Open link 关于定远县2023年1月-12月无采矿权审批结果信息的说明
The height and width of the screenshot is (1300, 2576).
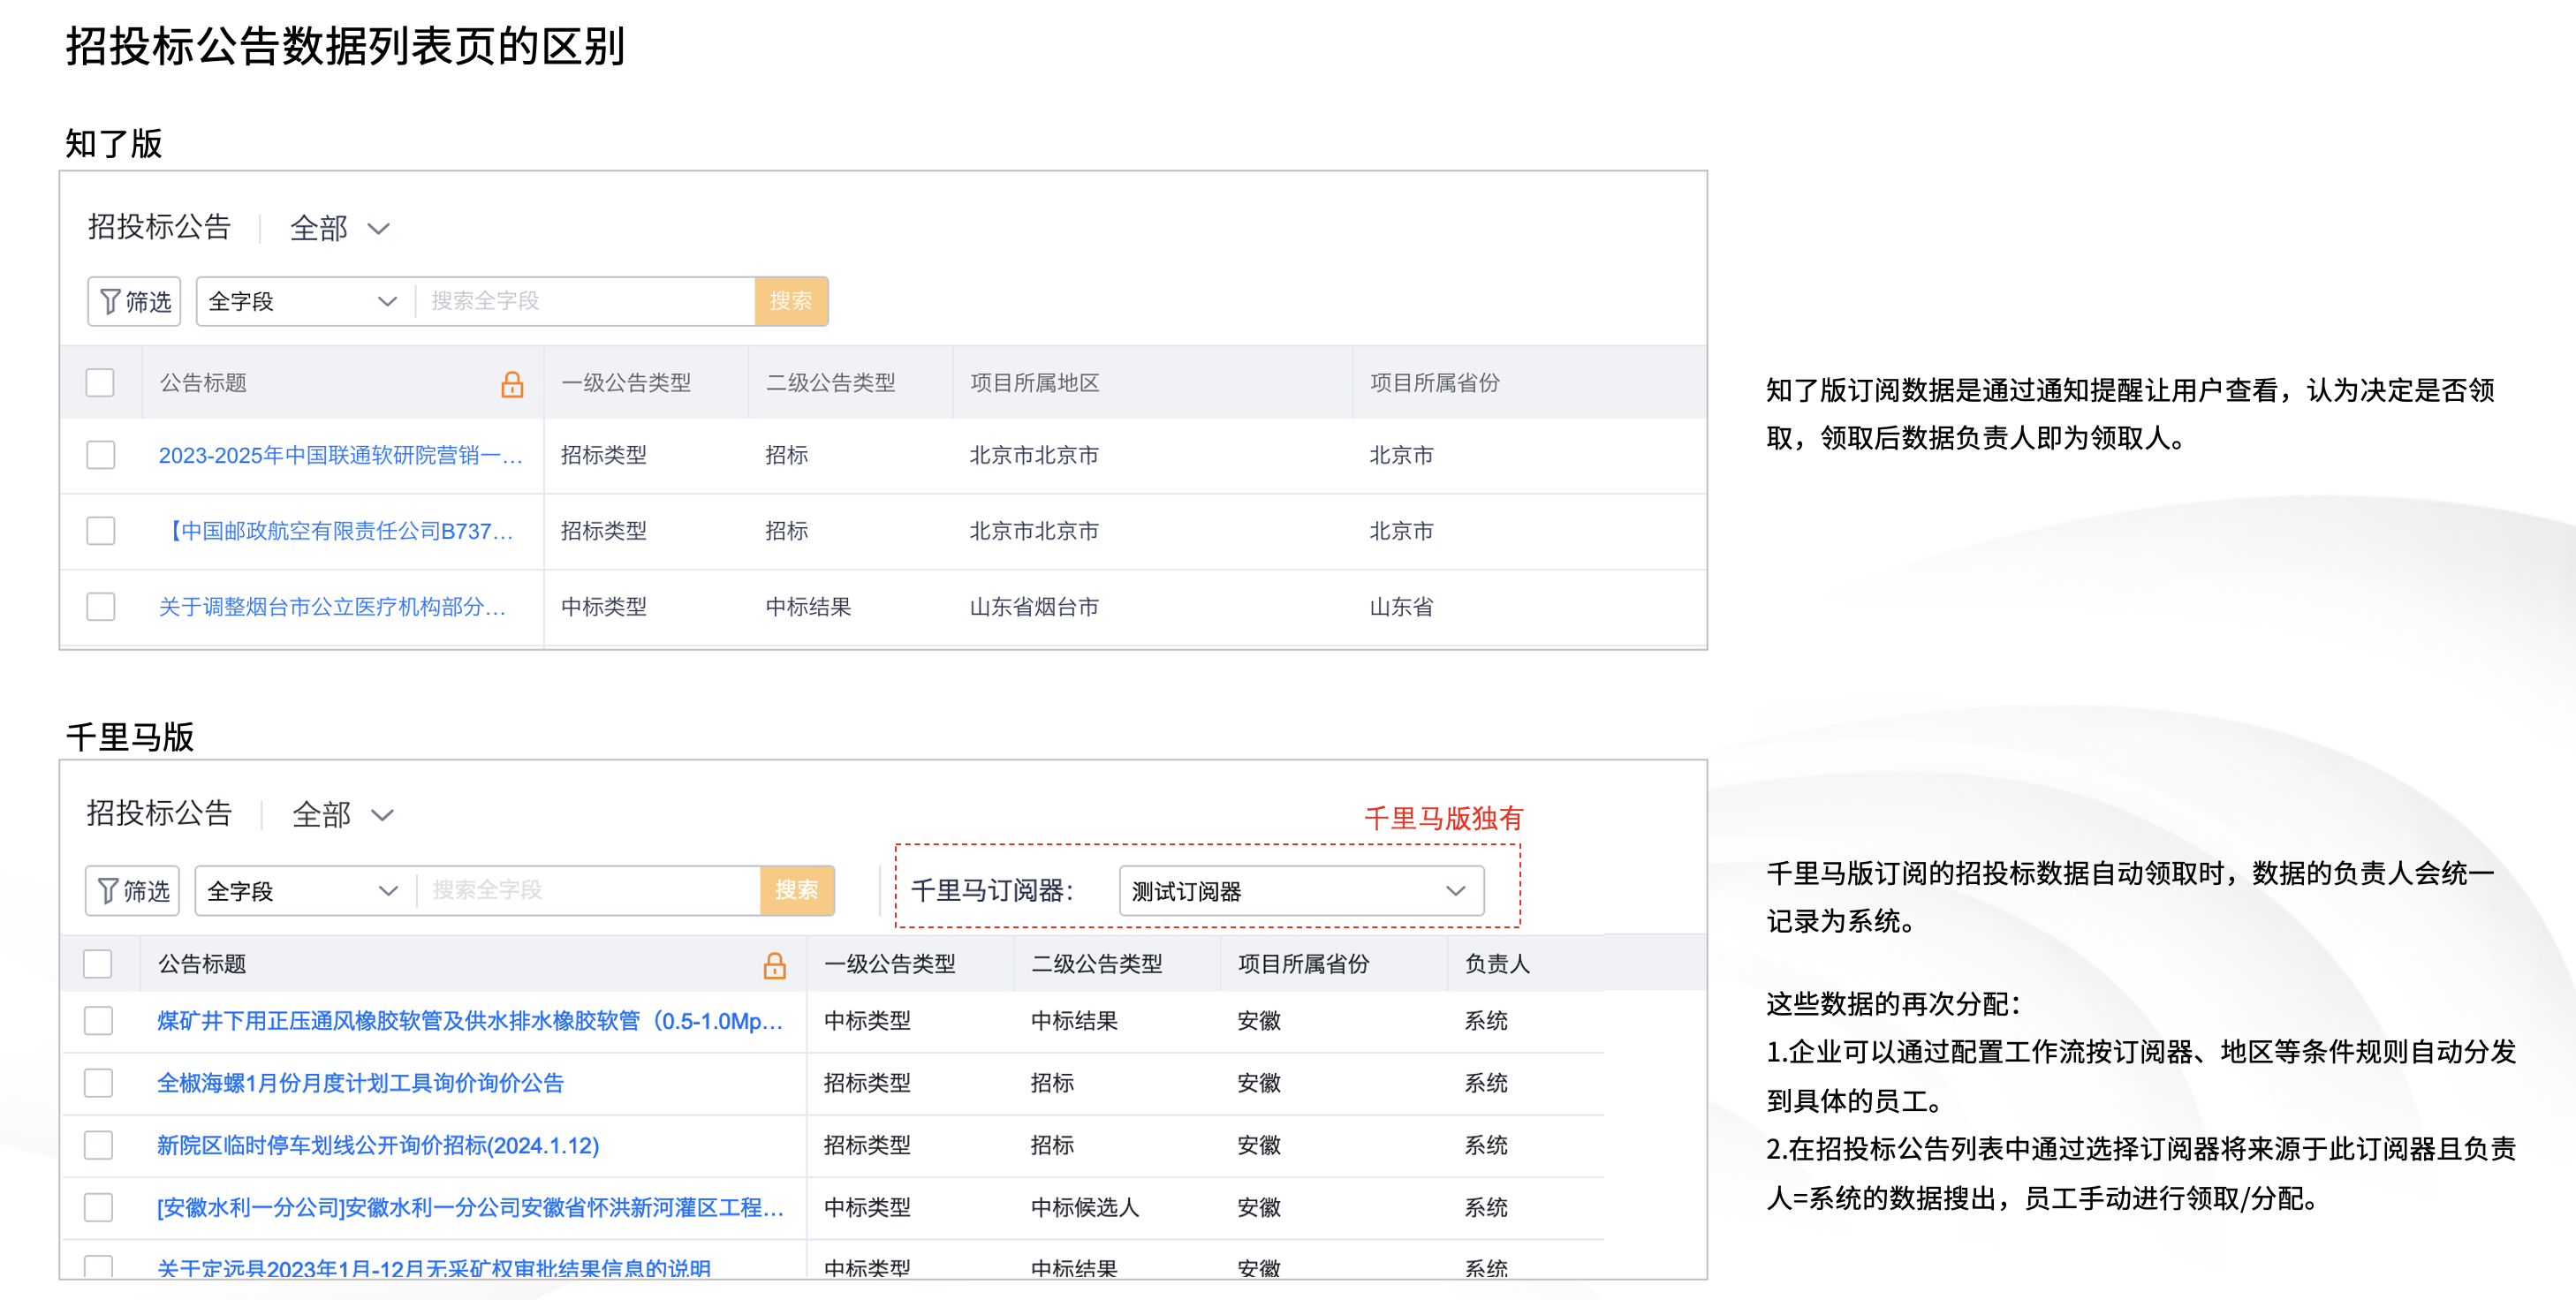[434, 1268]
